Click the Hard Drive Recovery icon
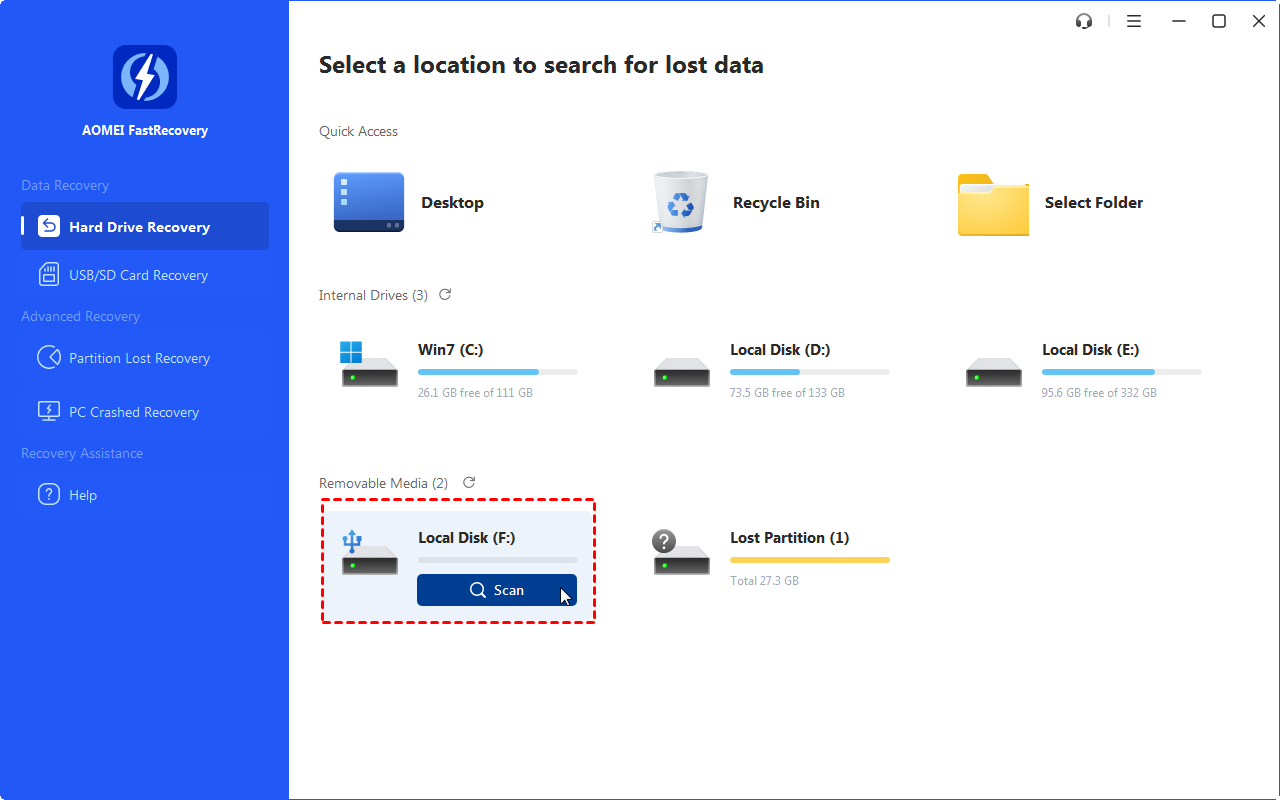 [x=49, y=226]
